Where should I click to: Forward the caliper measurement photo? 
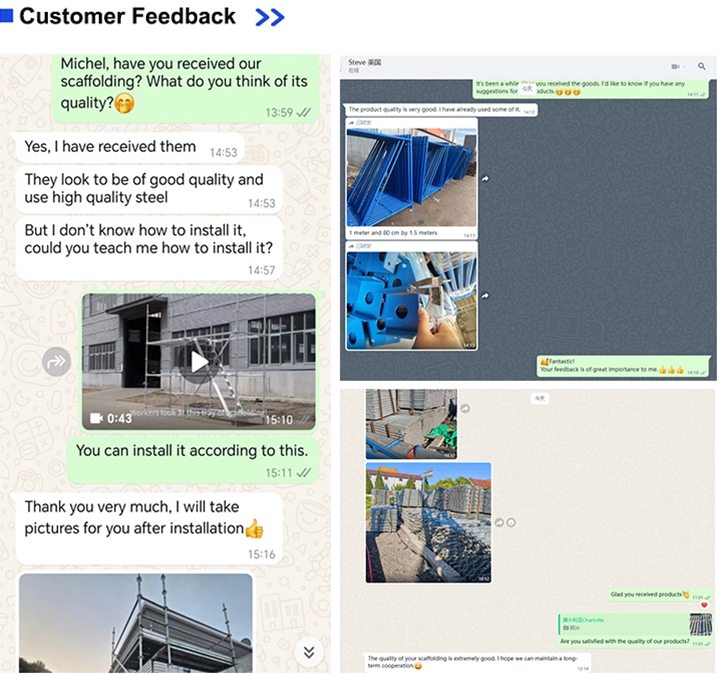(x=485, y=296)
